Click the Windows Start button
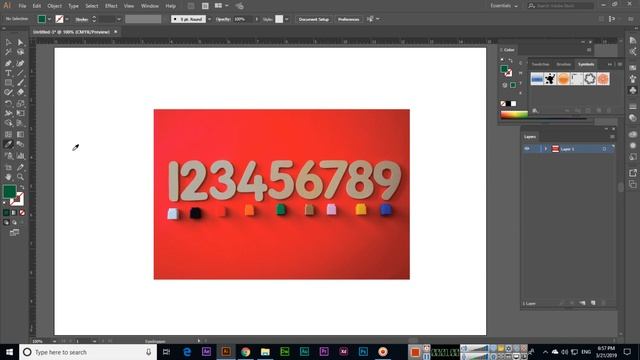Screen dimensions: 640x360 9,352
